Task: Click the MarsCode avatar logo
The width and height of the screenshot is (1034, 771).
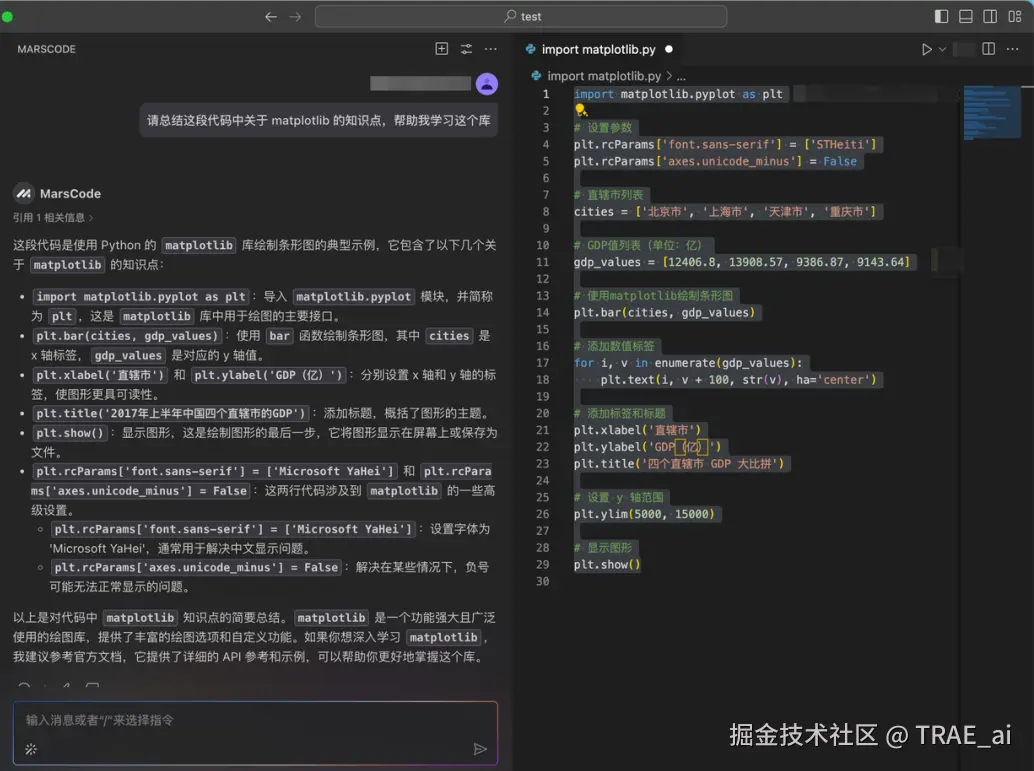Action: [x=24, y=193]
